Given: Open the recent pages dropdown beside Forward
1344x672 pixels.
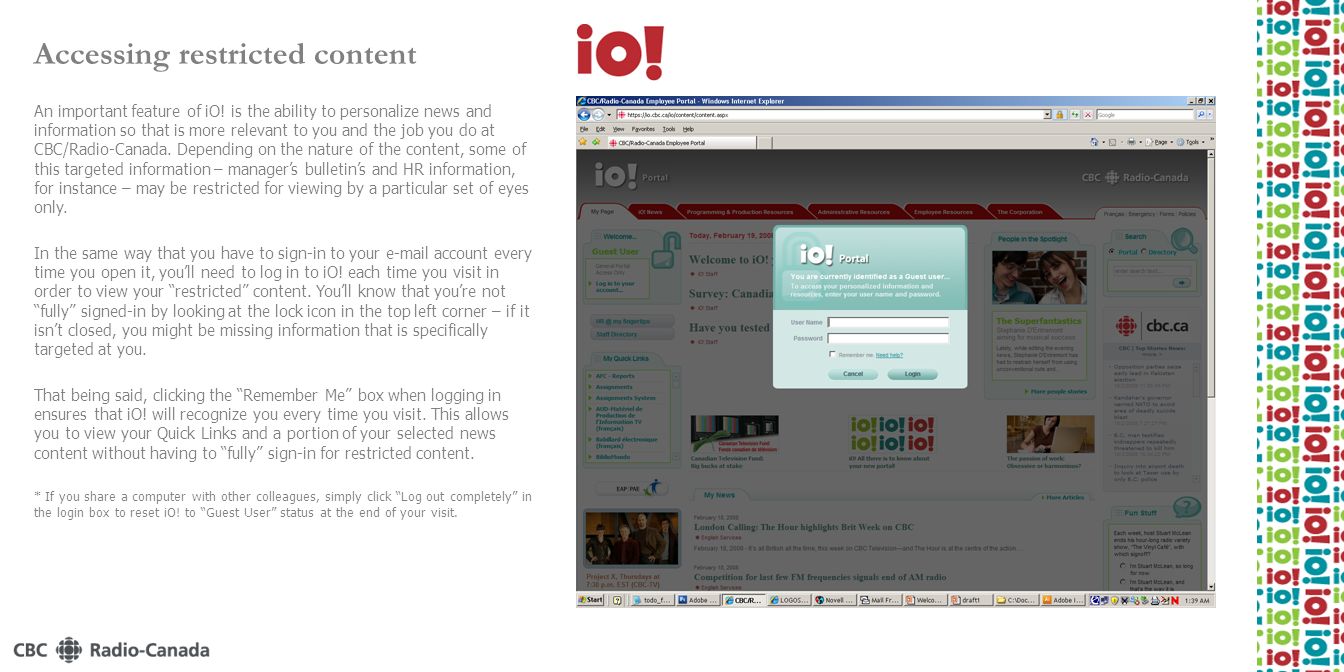Looking at the screenshot, I should pyautogui.click(x=609, y=115).
